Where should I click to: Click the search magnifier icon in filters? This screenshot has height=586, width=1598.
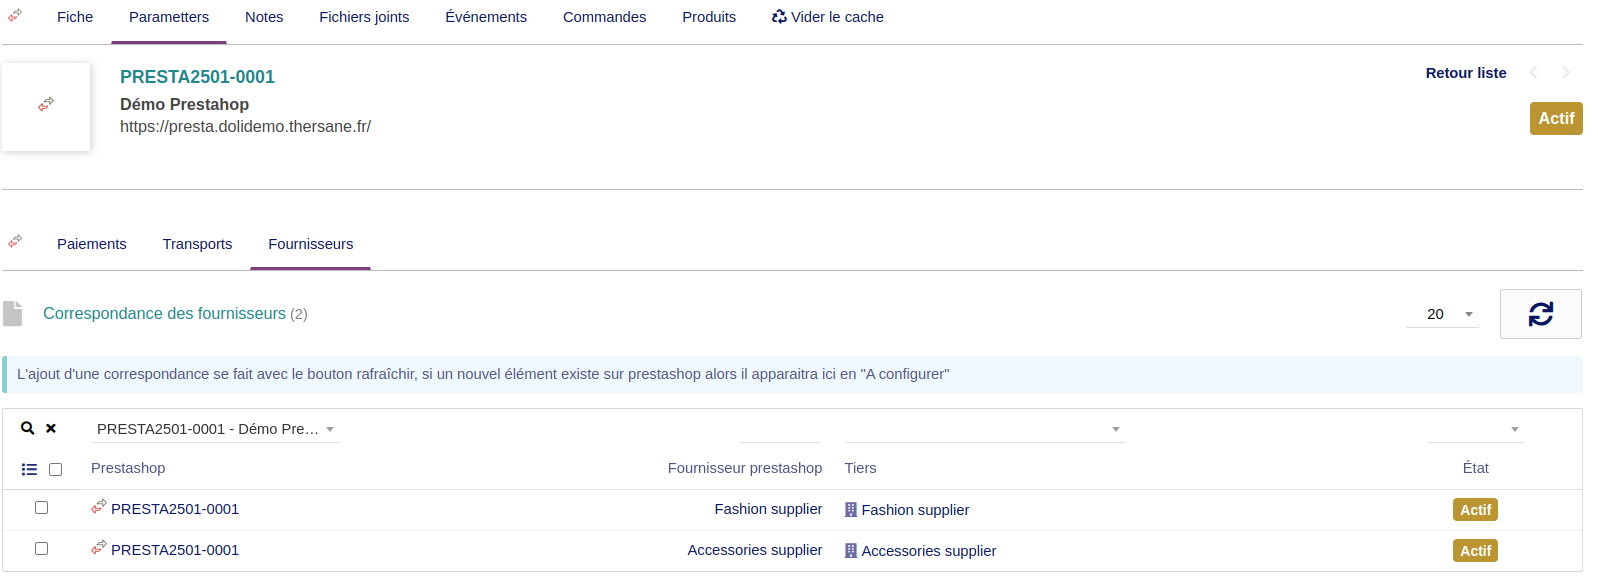coord(28,428)
